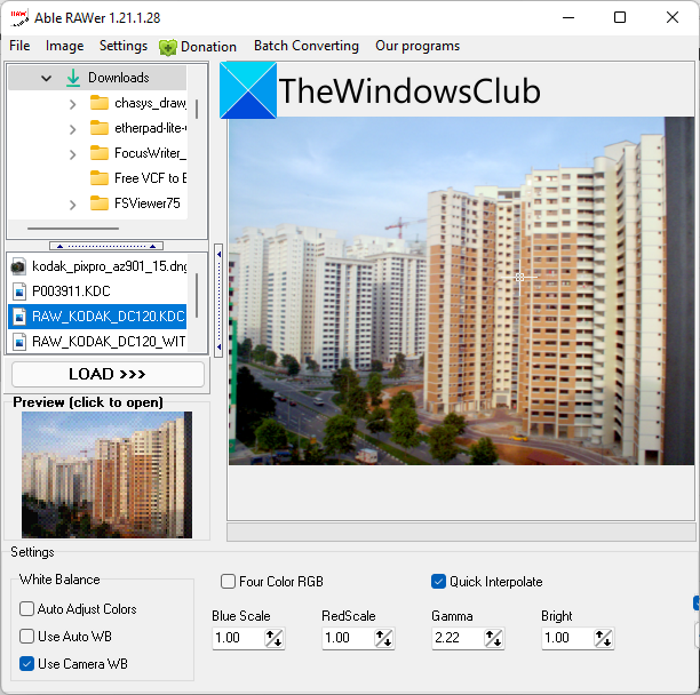Uncheck Quick Interpolate checkbox
The width and height of the screenshot is (700, 695).
click(x=438, y=581)
